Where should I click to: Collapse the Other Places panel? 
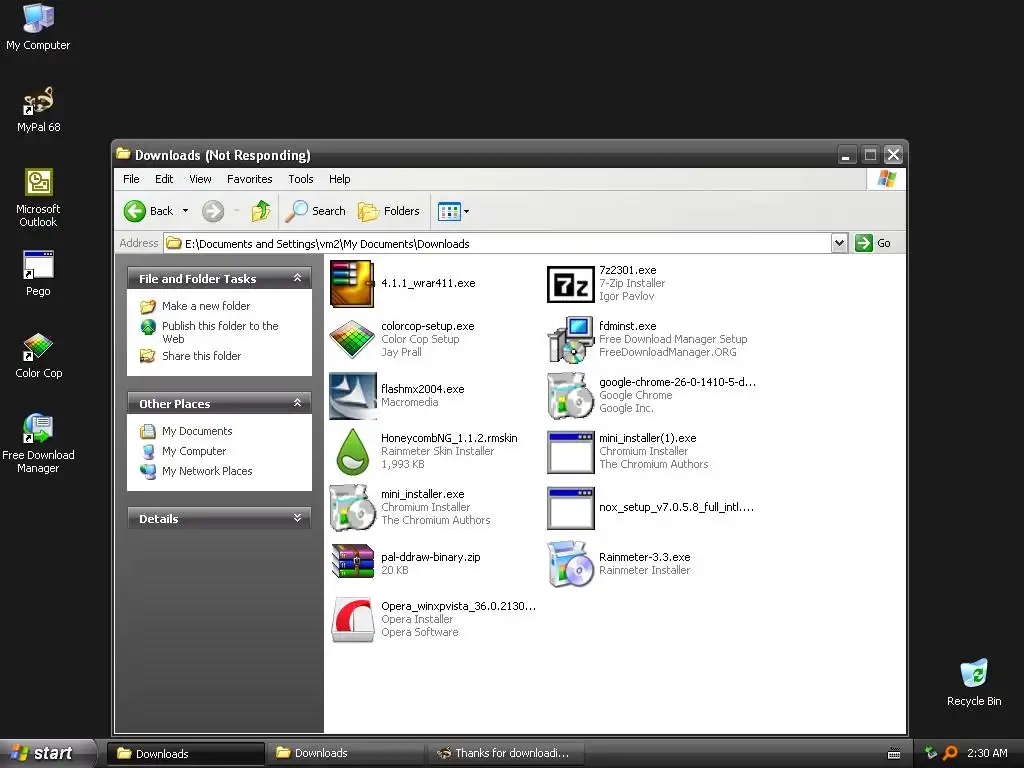pos(297,403)
